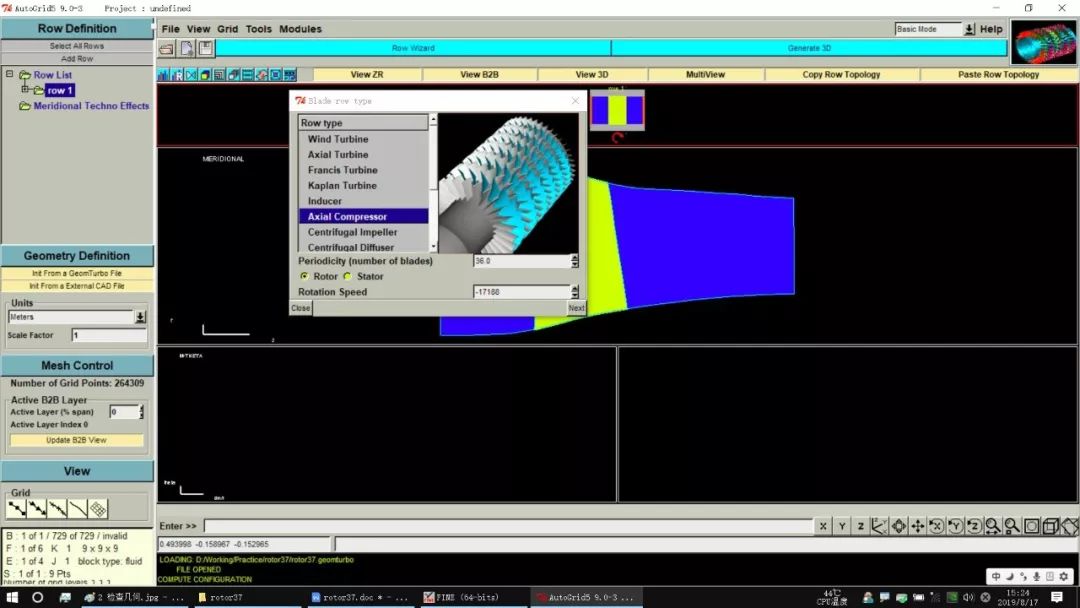Select the Stator radio button
1080x608 pixels.
[x=348, y=276]
